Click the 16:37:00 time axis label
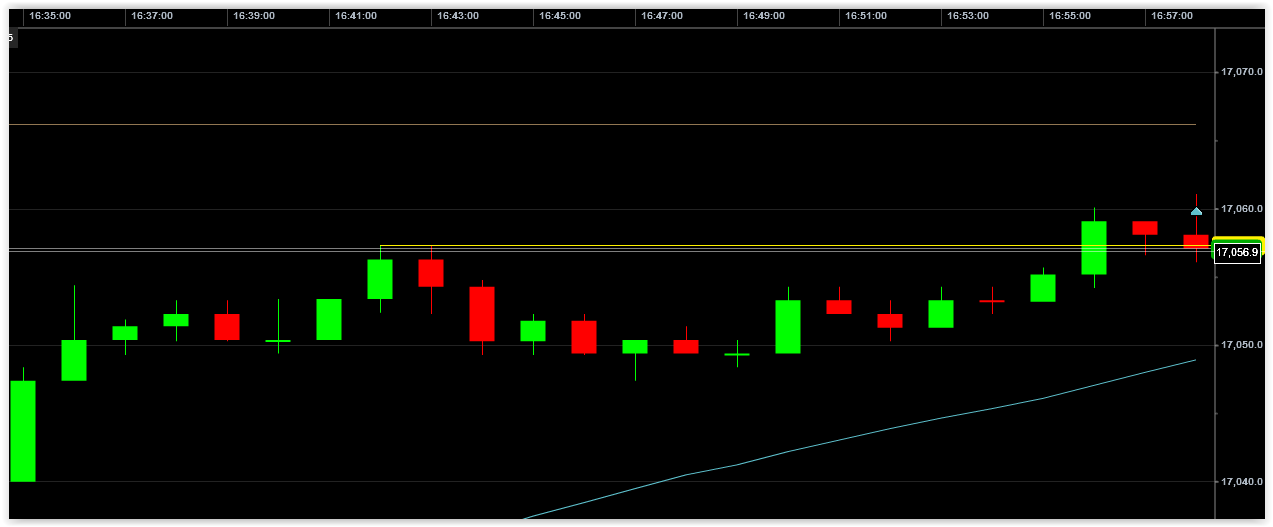 pos(152,16)
